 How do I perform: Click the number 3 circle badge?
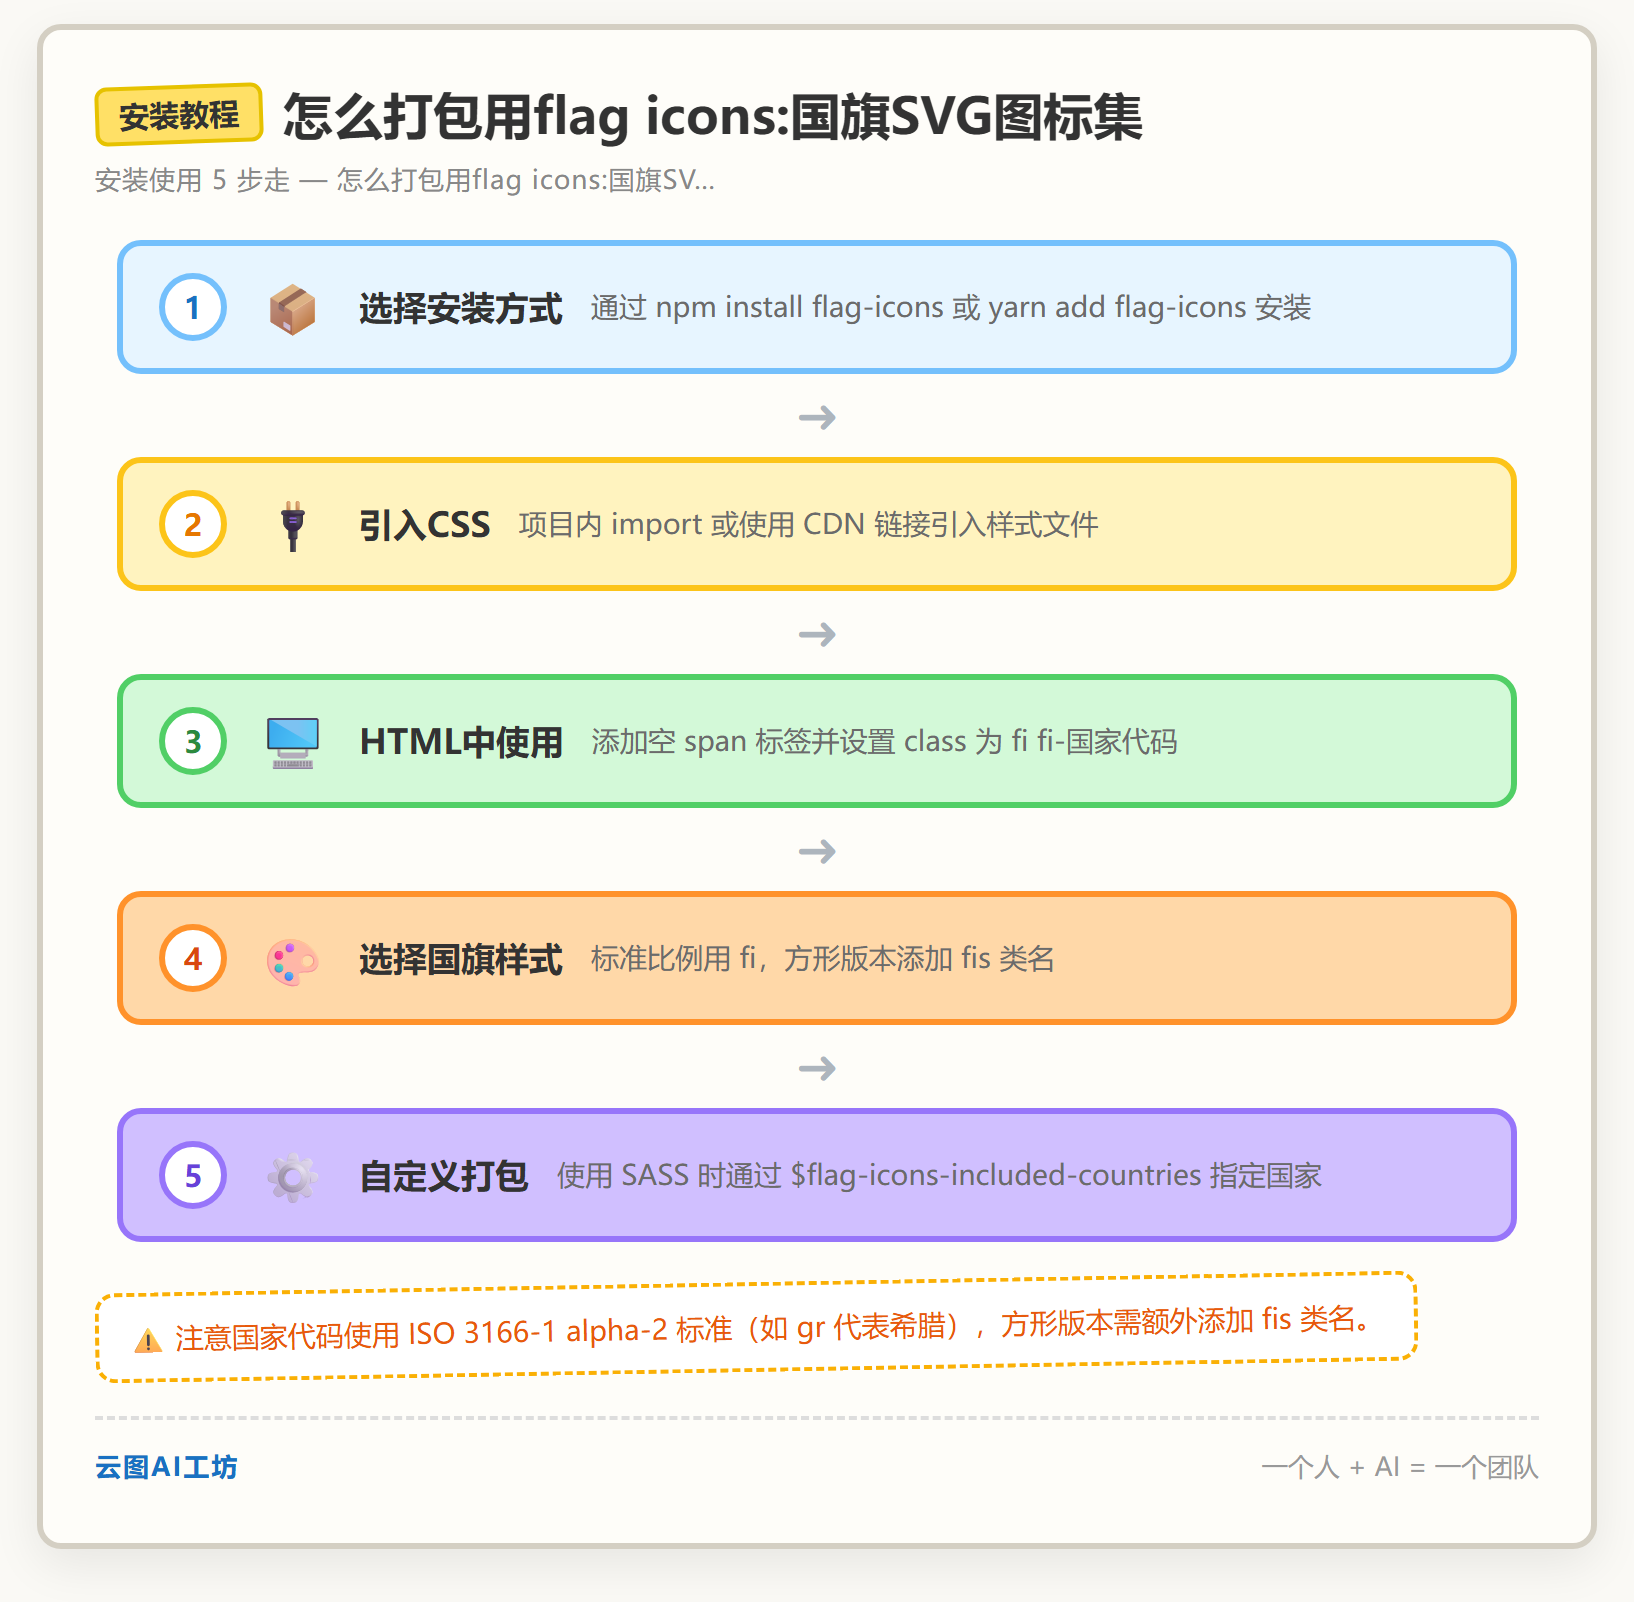193,741
